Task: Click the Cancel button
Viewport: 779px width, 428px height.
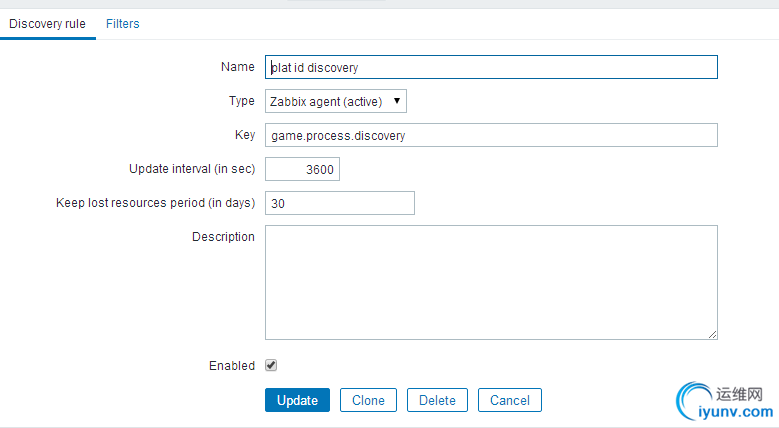Action: [x=510, y=400]
